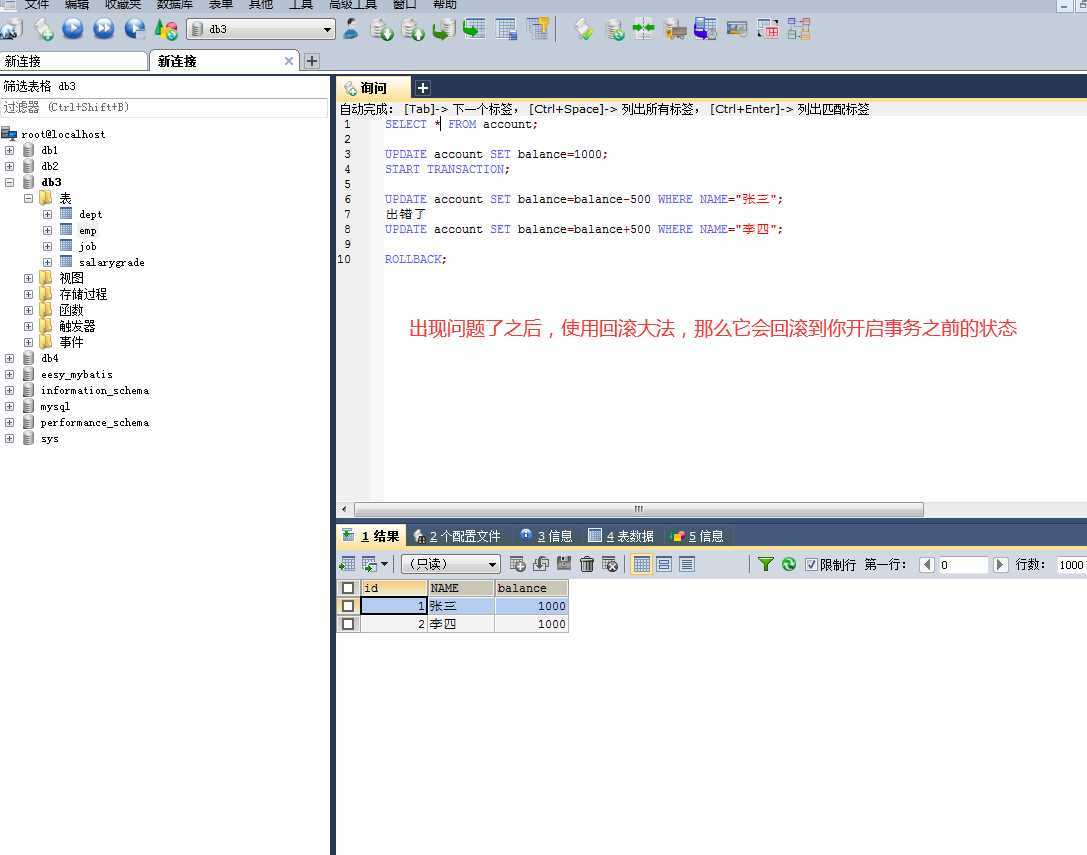
Task: Open the 只读 read-only mode dropdown
Action: point(451,564)
